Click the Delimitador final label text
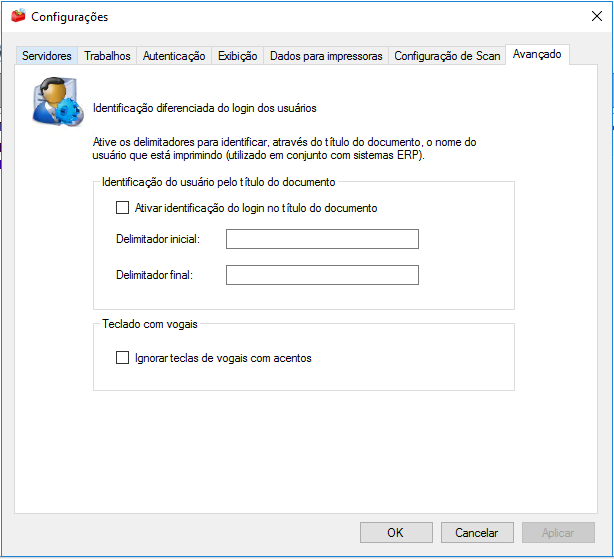The width and height of the screenshot is (614, 559). point(154,275)
